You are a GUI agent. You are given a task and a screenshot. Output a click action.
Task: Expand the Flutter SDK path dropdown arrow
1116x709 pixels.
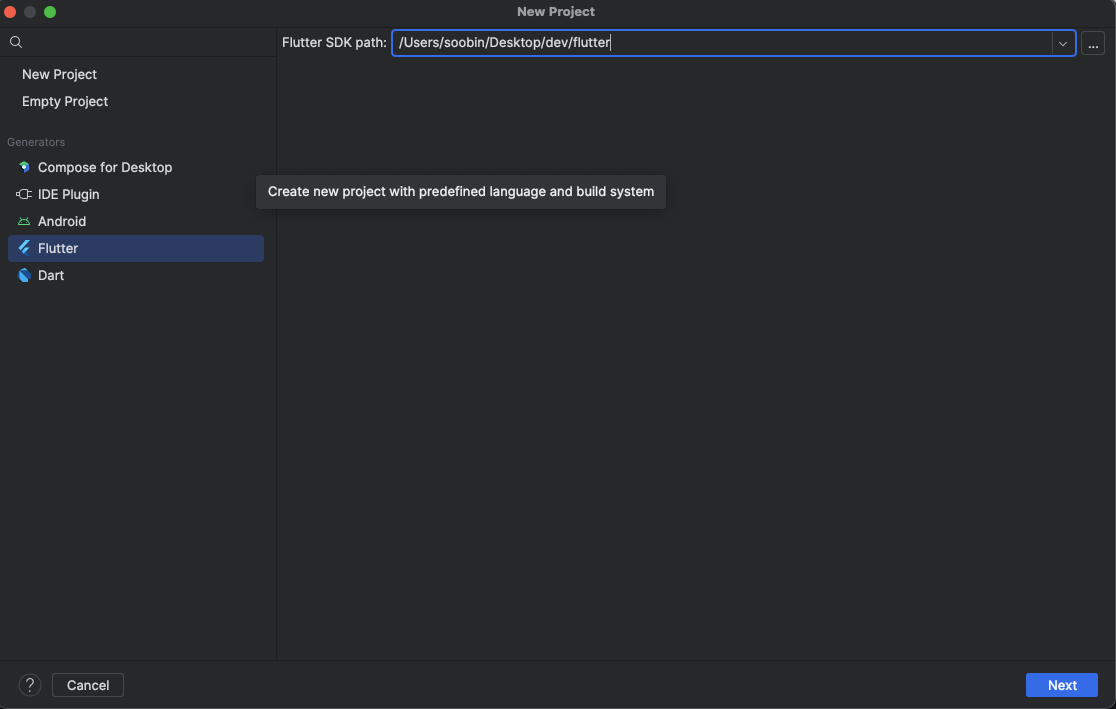[x=1063, y=43]
